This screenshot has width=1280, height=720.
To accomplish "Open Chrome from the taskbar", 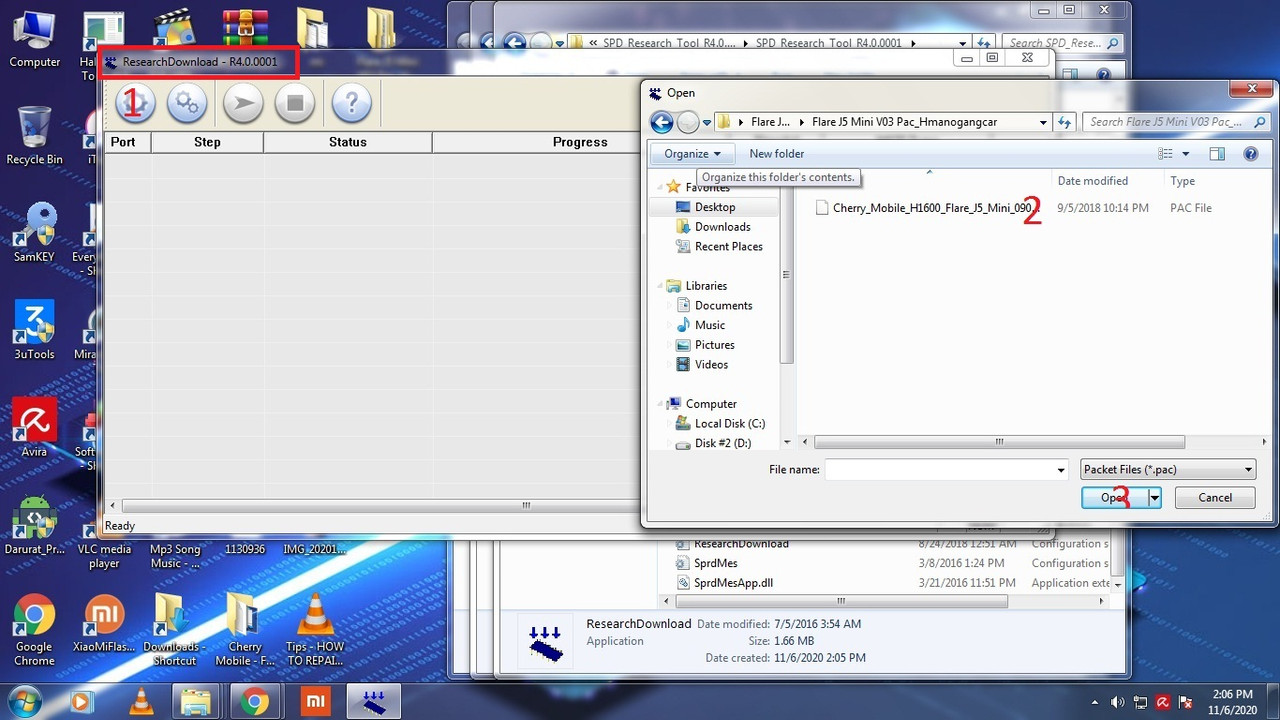I will 254,701.
